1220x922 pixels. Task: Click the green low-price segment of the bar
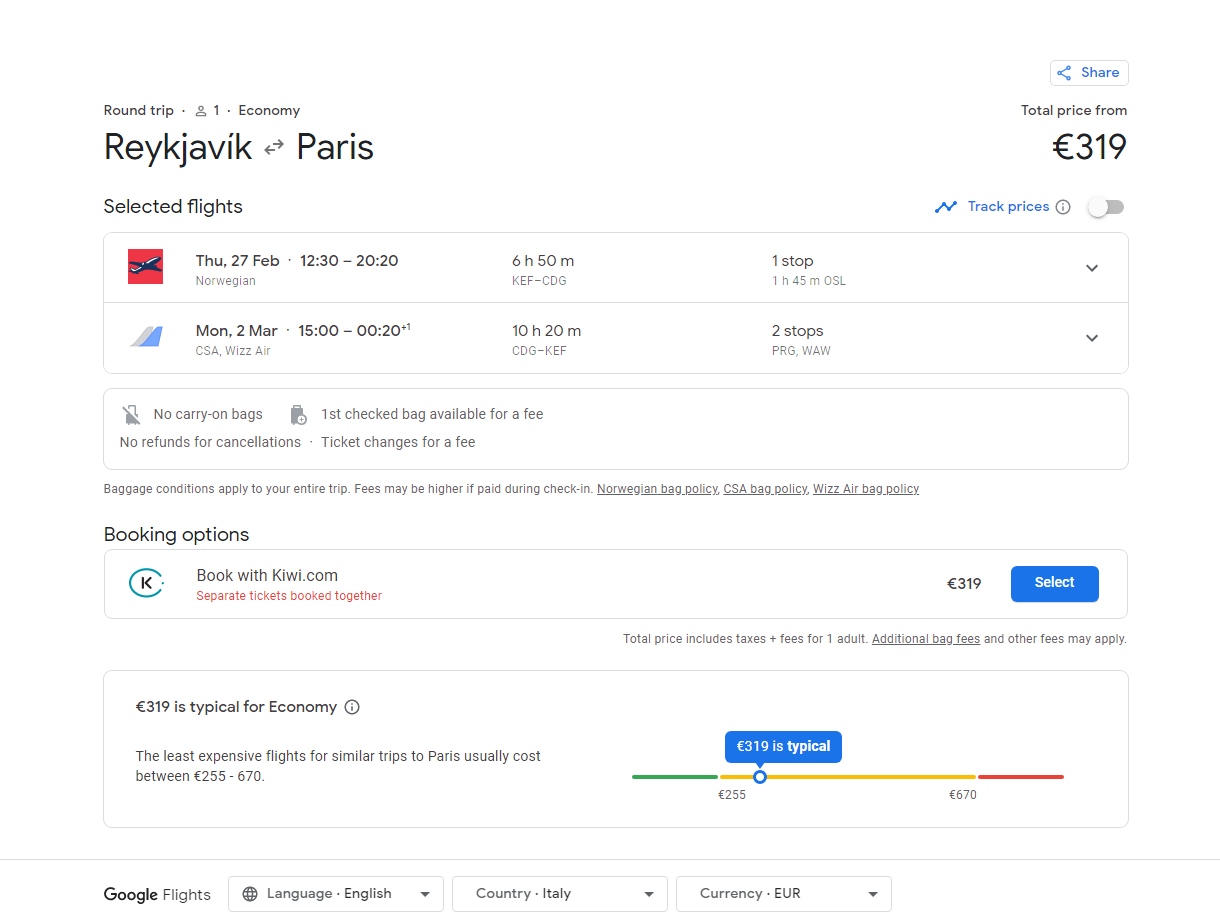[x=675, y=777]
